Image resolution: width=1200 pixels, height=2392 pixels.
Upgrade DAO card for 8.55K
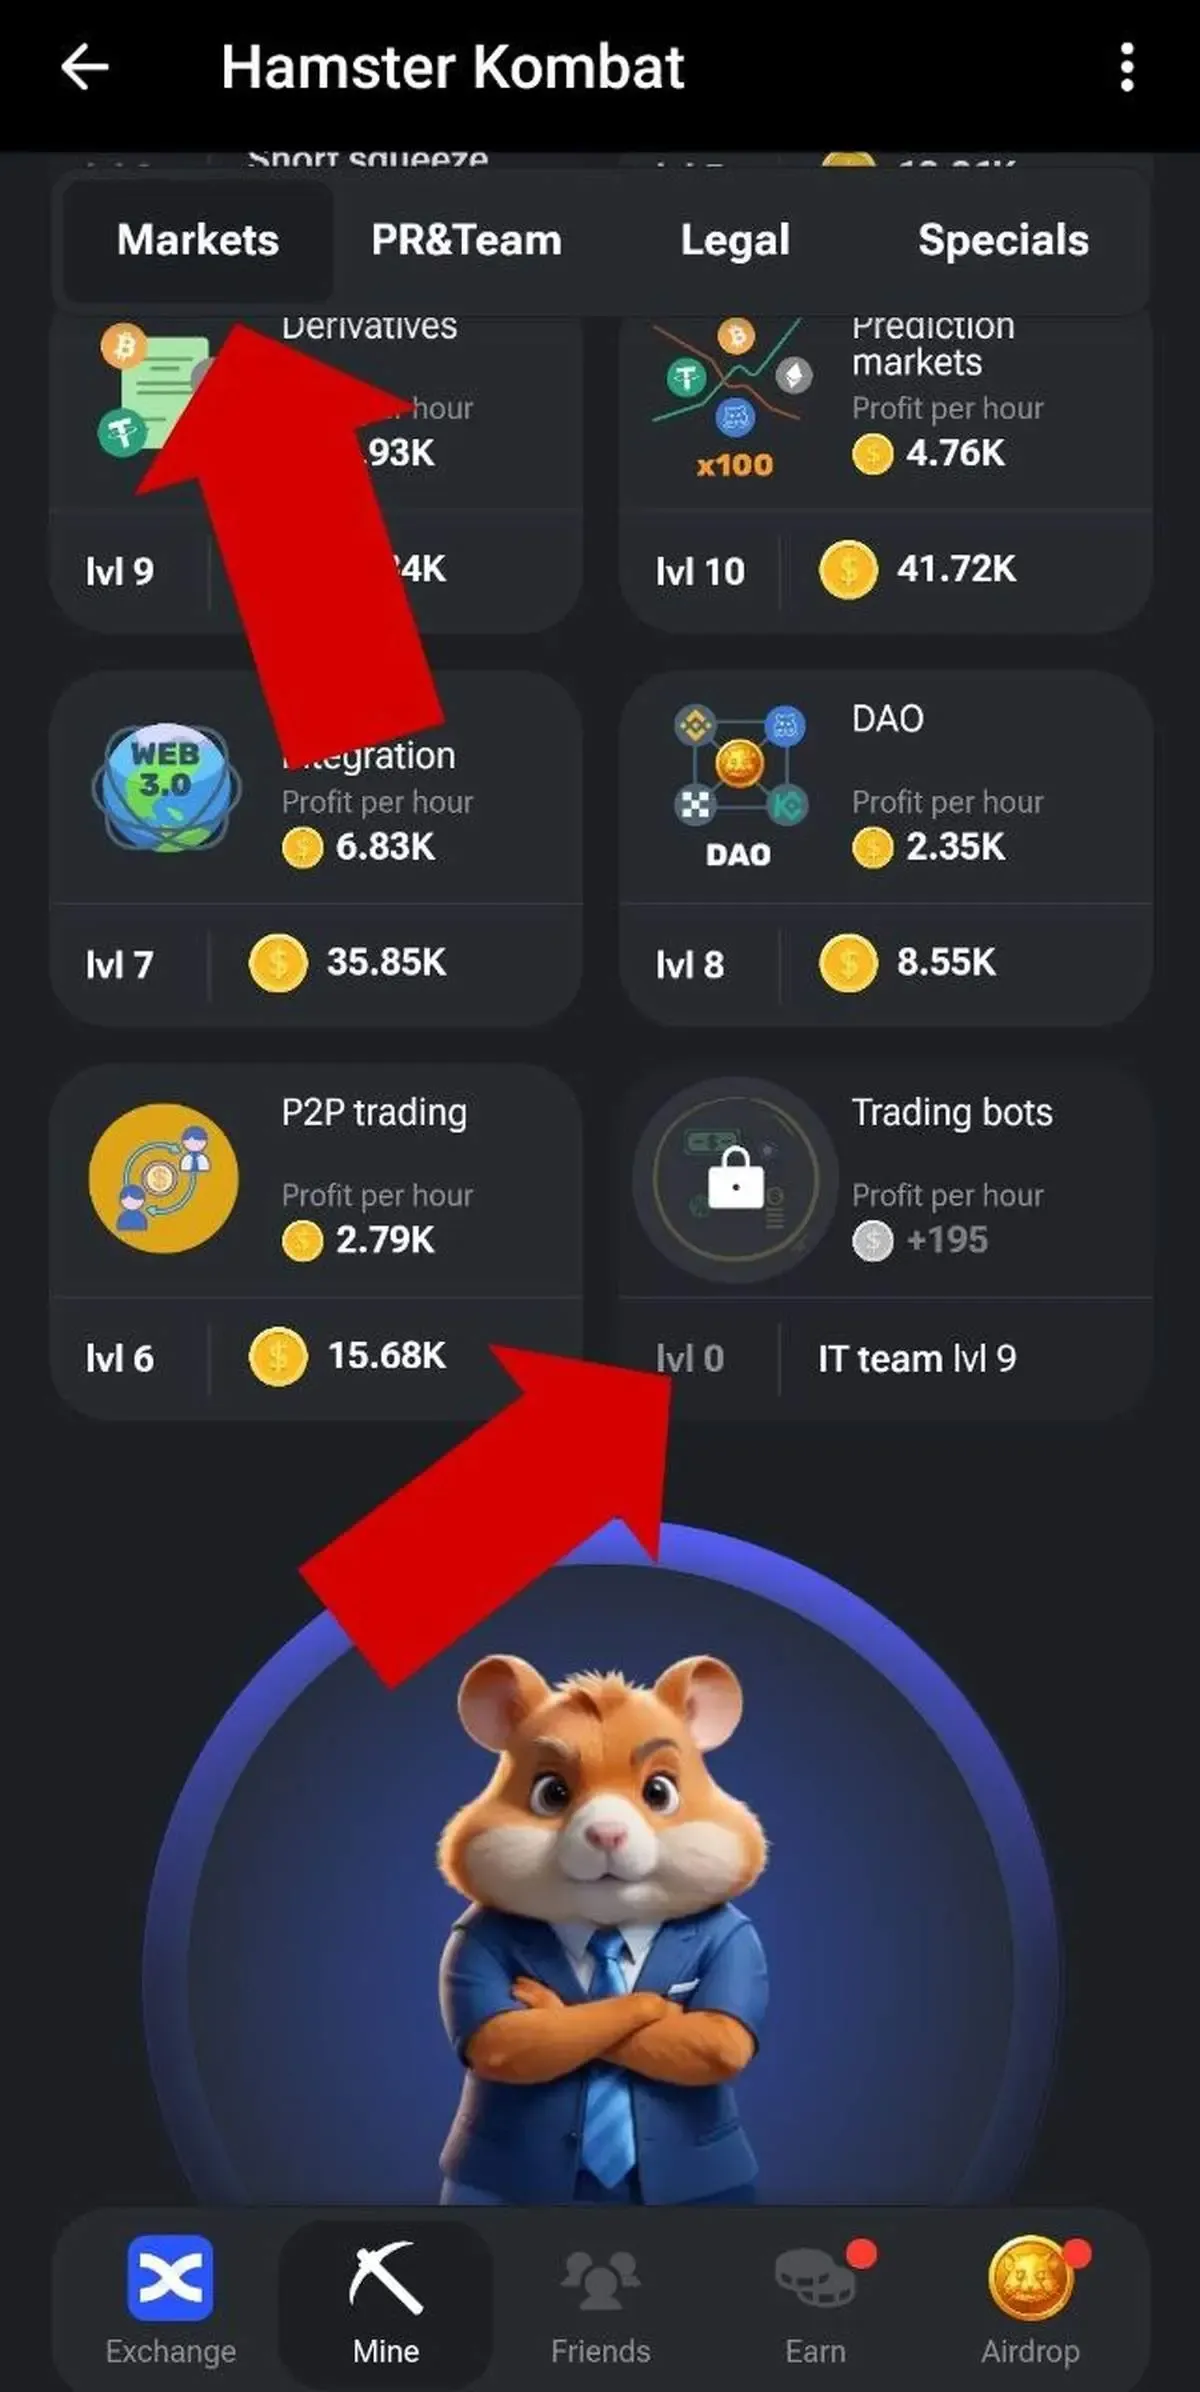click(907, 963)
